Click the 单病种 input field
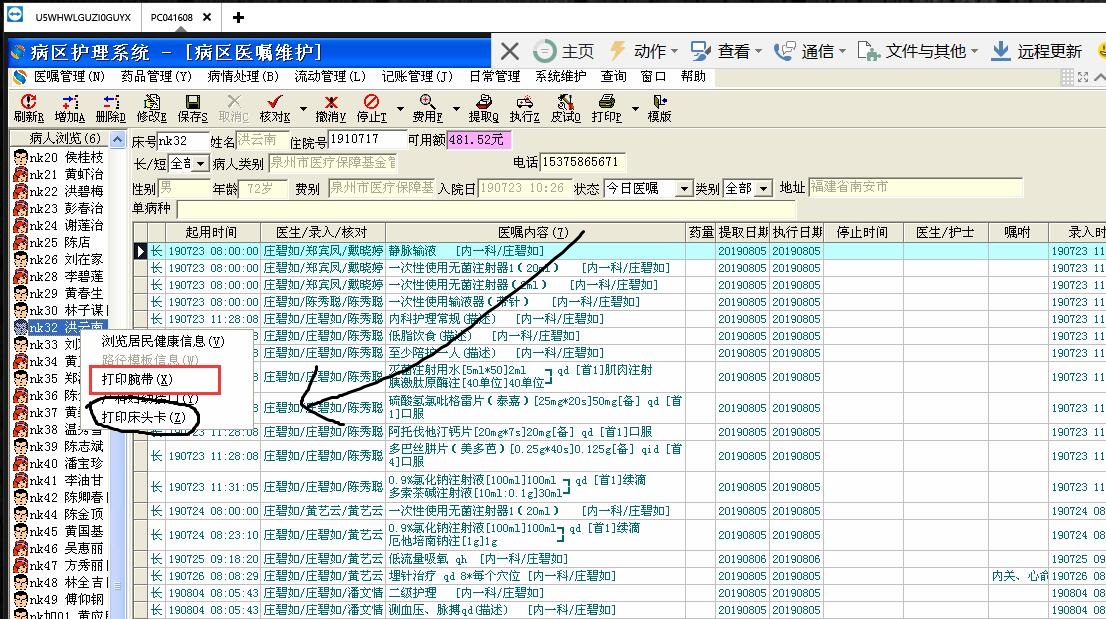The width and height of the screenshot is (1106, 619). pyautogui.click(x=486, y=209)
